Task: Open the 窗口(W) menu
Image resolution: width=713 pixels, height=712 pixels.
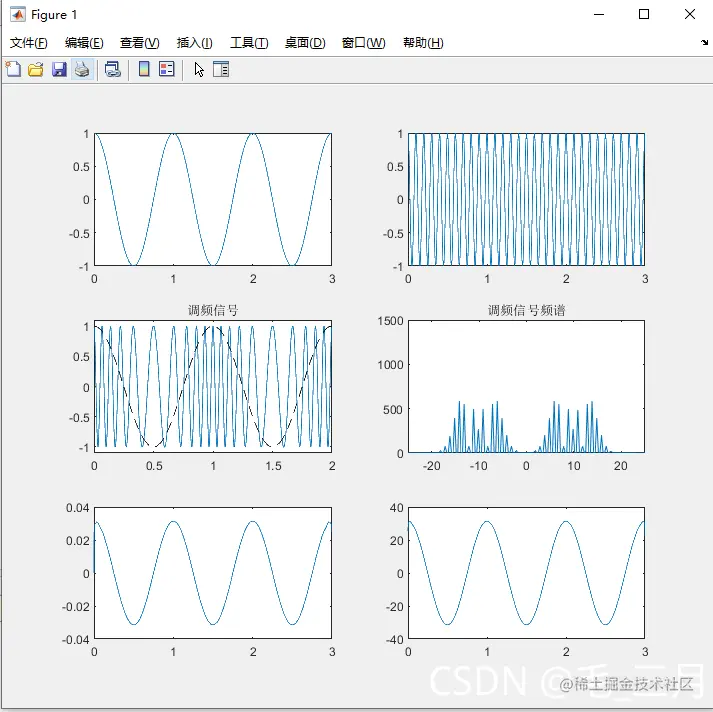Action: (363, 43)
